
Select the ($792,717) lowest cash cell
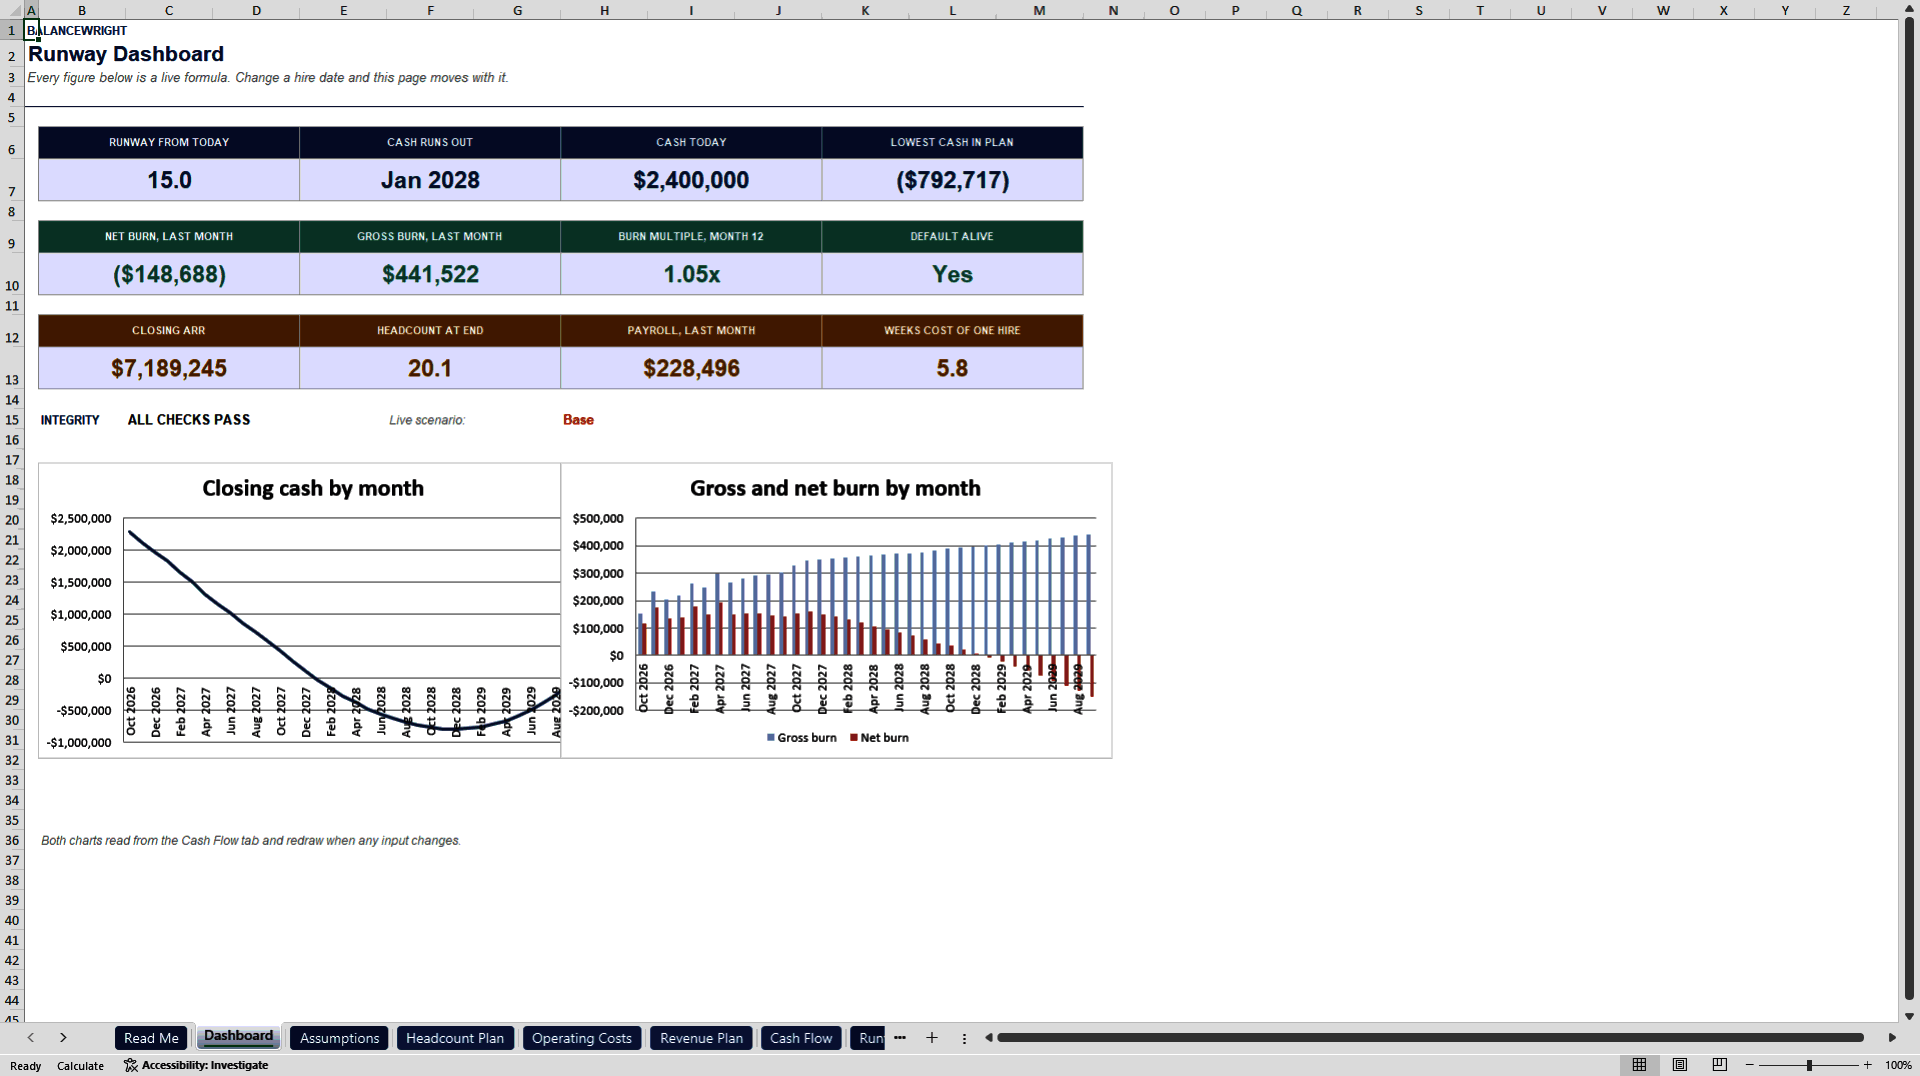click(952, 180)
